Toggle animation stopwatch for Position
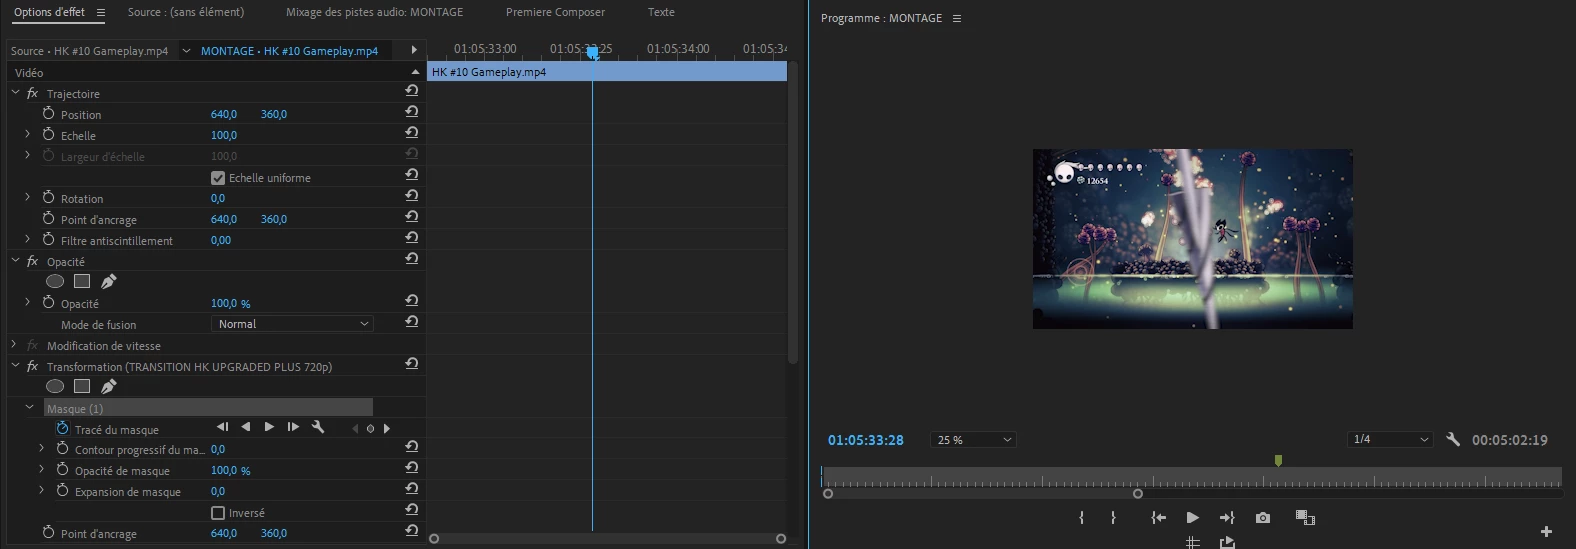1576x549 pixels. point(48,113)
